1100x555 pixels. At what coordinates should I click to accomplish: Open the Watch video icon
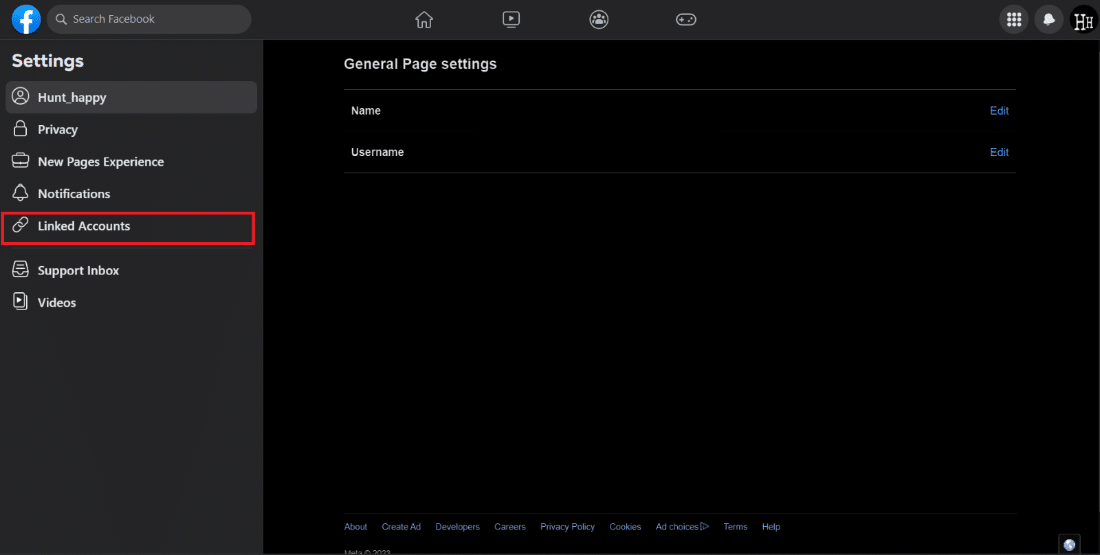tap(511, 20)
